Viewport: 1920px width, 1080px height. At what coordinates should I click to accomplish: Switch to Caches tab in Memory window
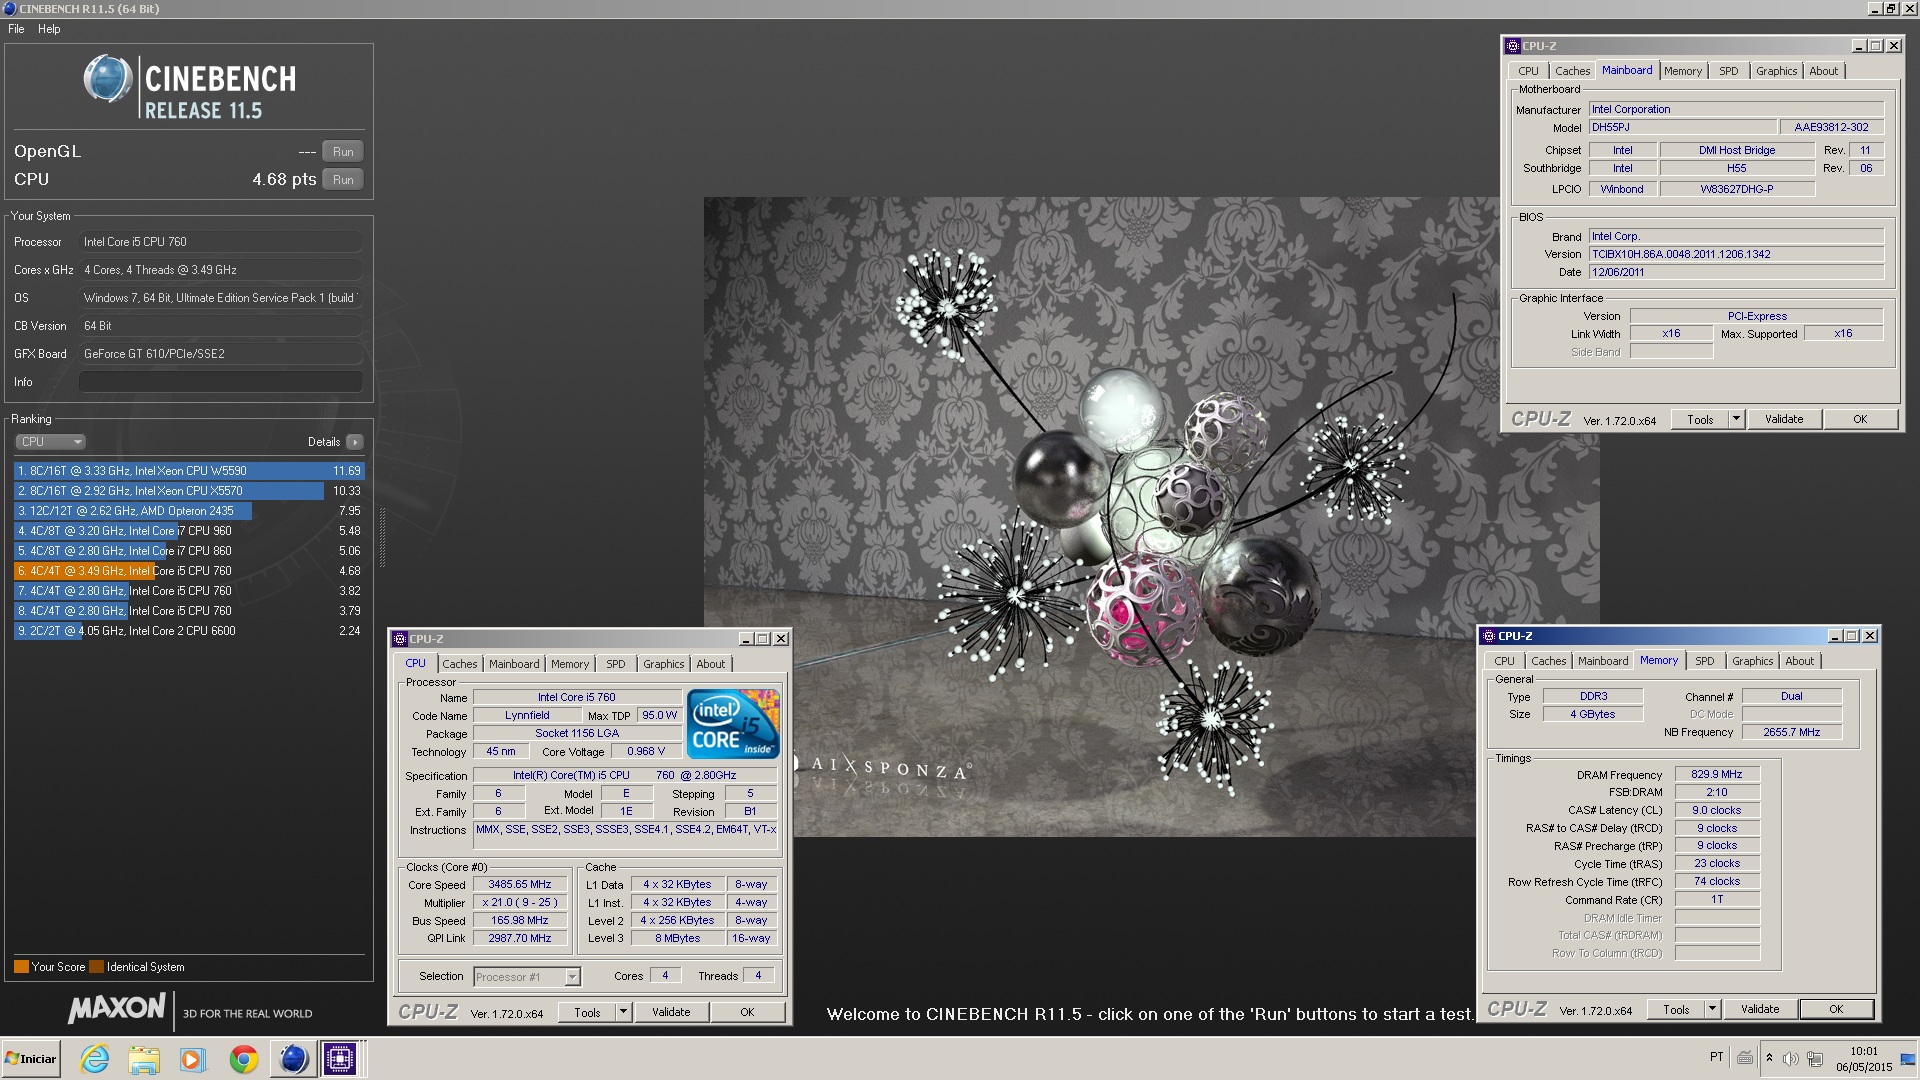[x=1549, y=661]
